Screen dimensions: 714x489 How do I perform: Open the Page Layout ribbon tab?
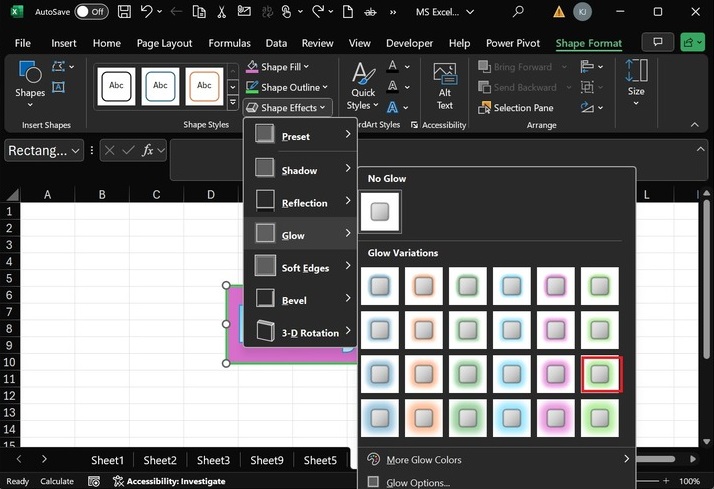click(164, 44)
